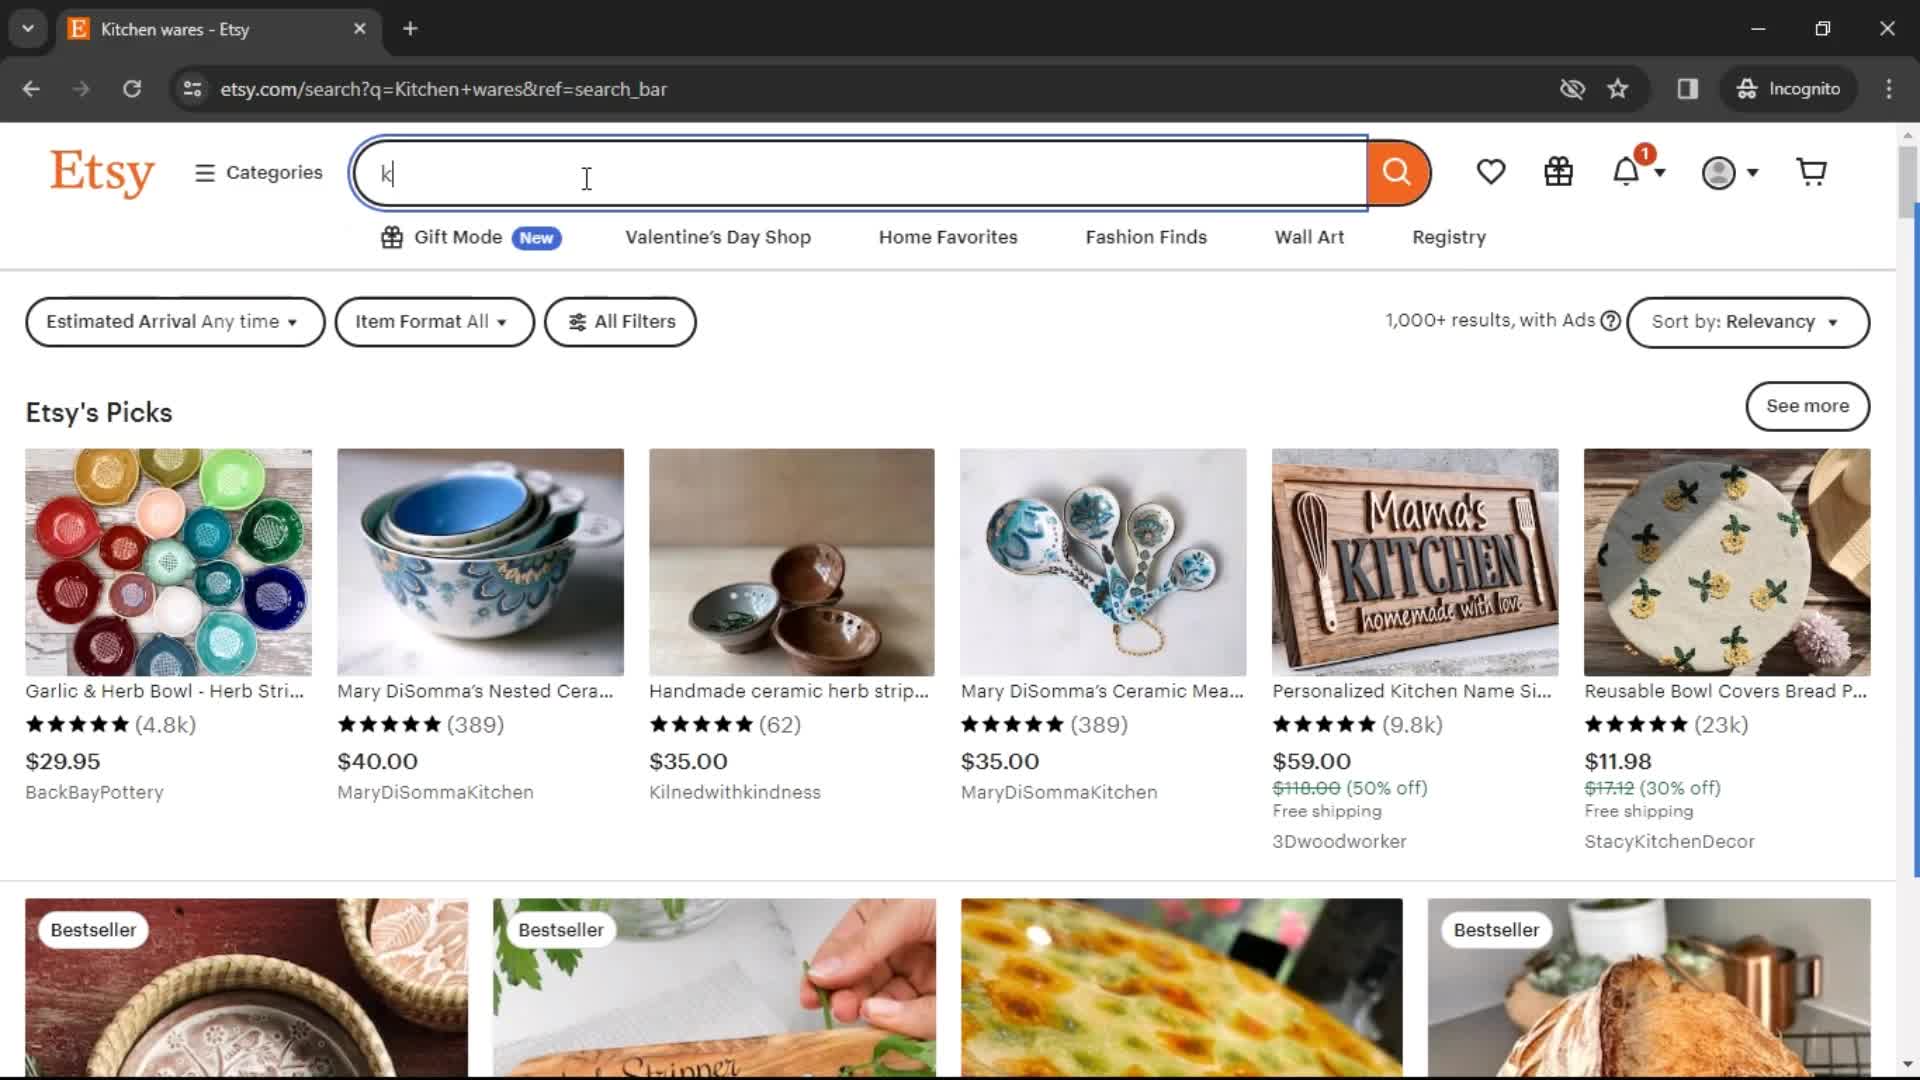Expand the Estimated Arrival dropdown

[171, 322]
